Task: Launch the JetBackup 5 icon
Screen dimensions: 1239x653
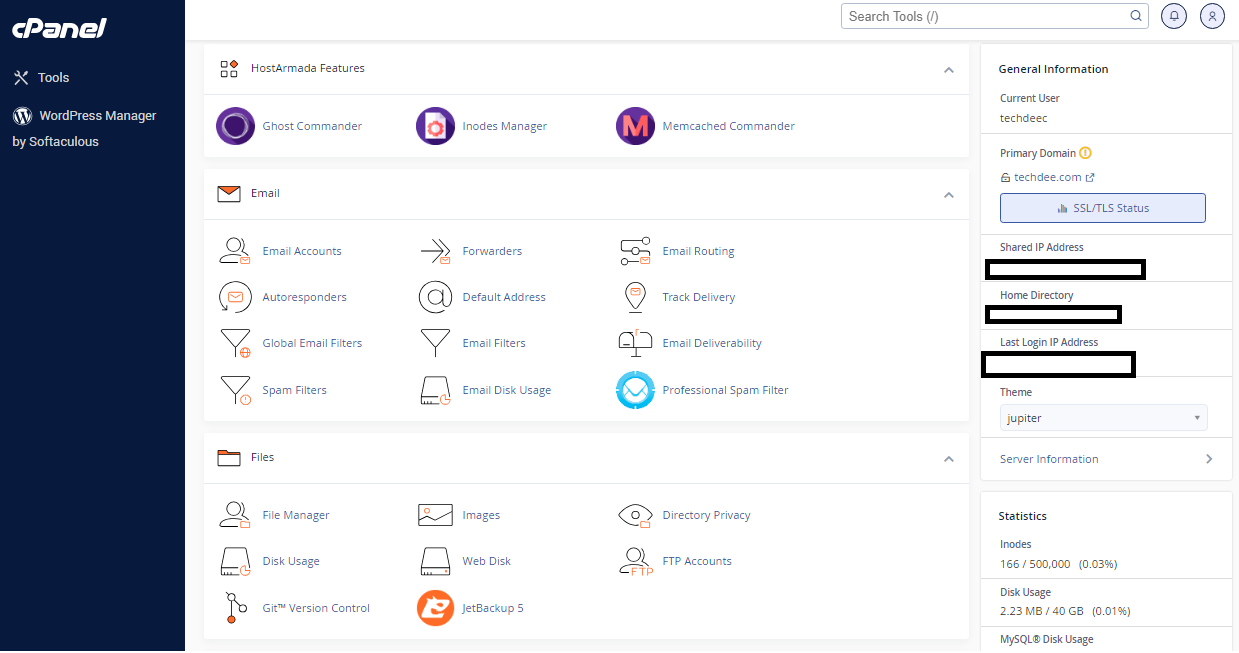Action: click(436, 608)
